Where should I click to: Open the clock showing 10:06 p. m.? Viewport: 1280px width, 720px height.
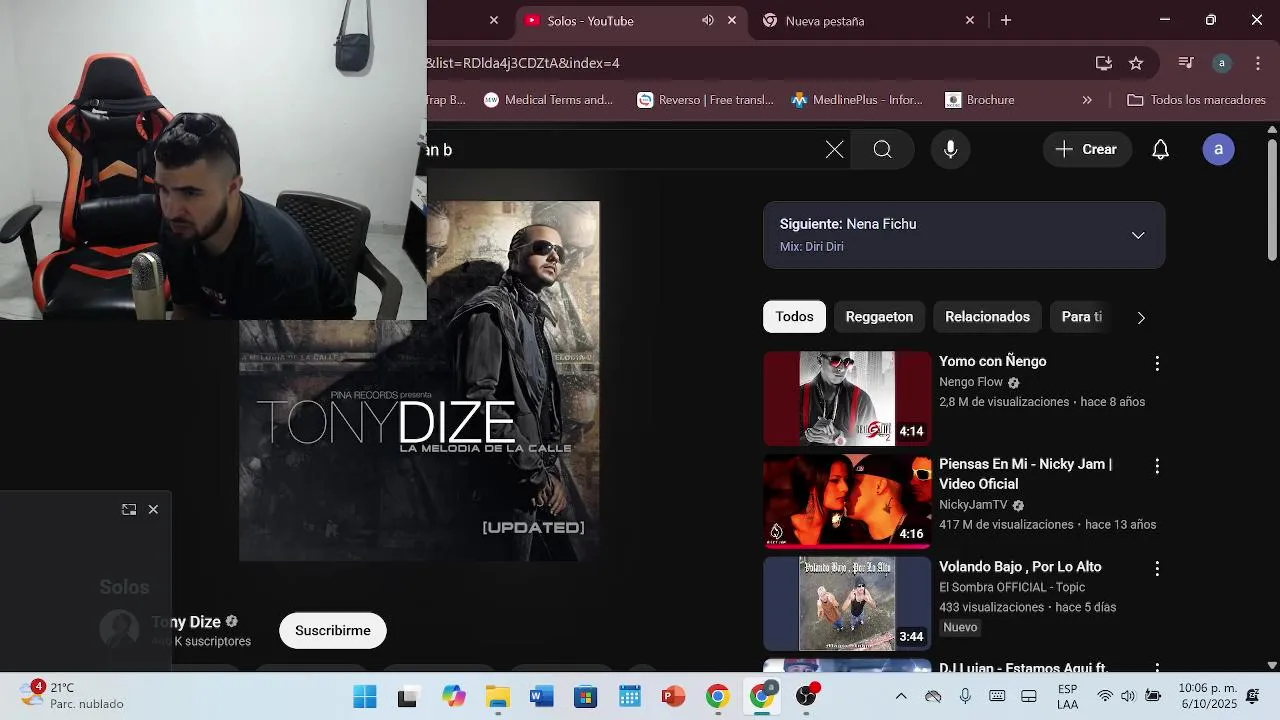click(x=1207, y=696)
